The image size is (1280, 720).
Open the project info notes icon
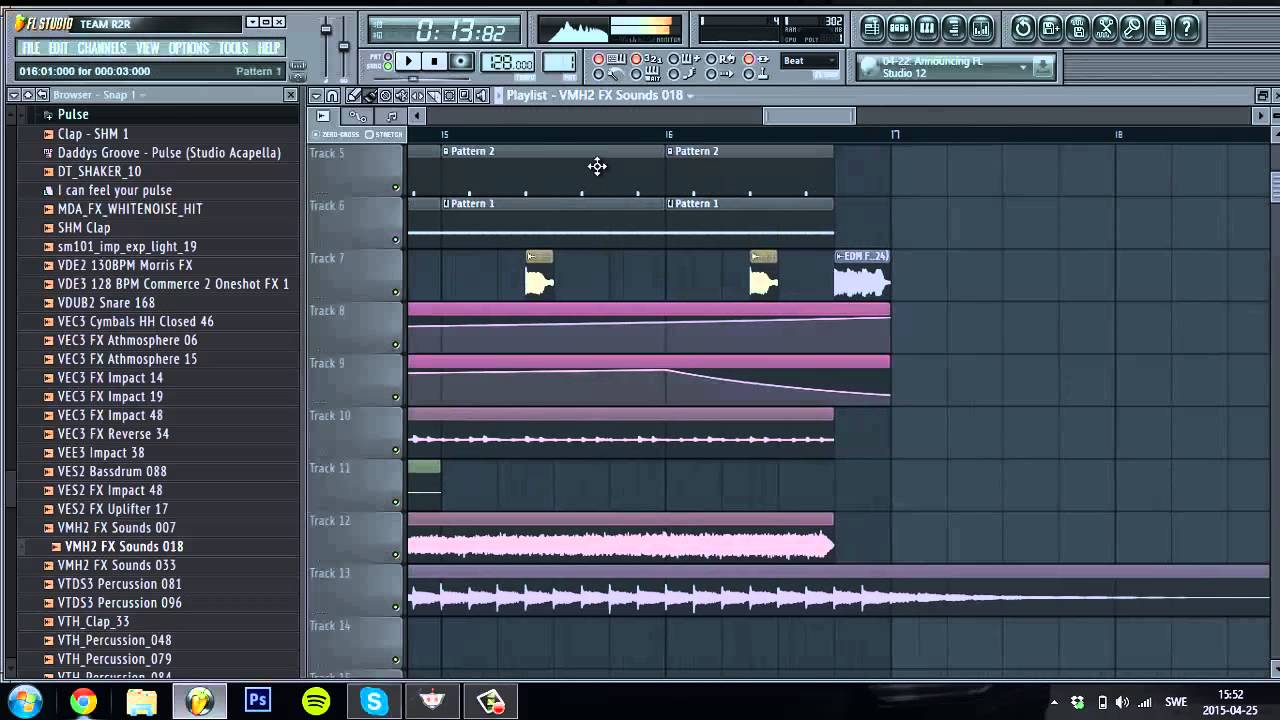point(1159,28)
